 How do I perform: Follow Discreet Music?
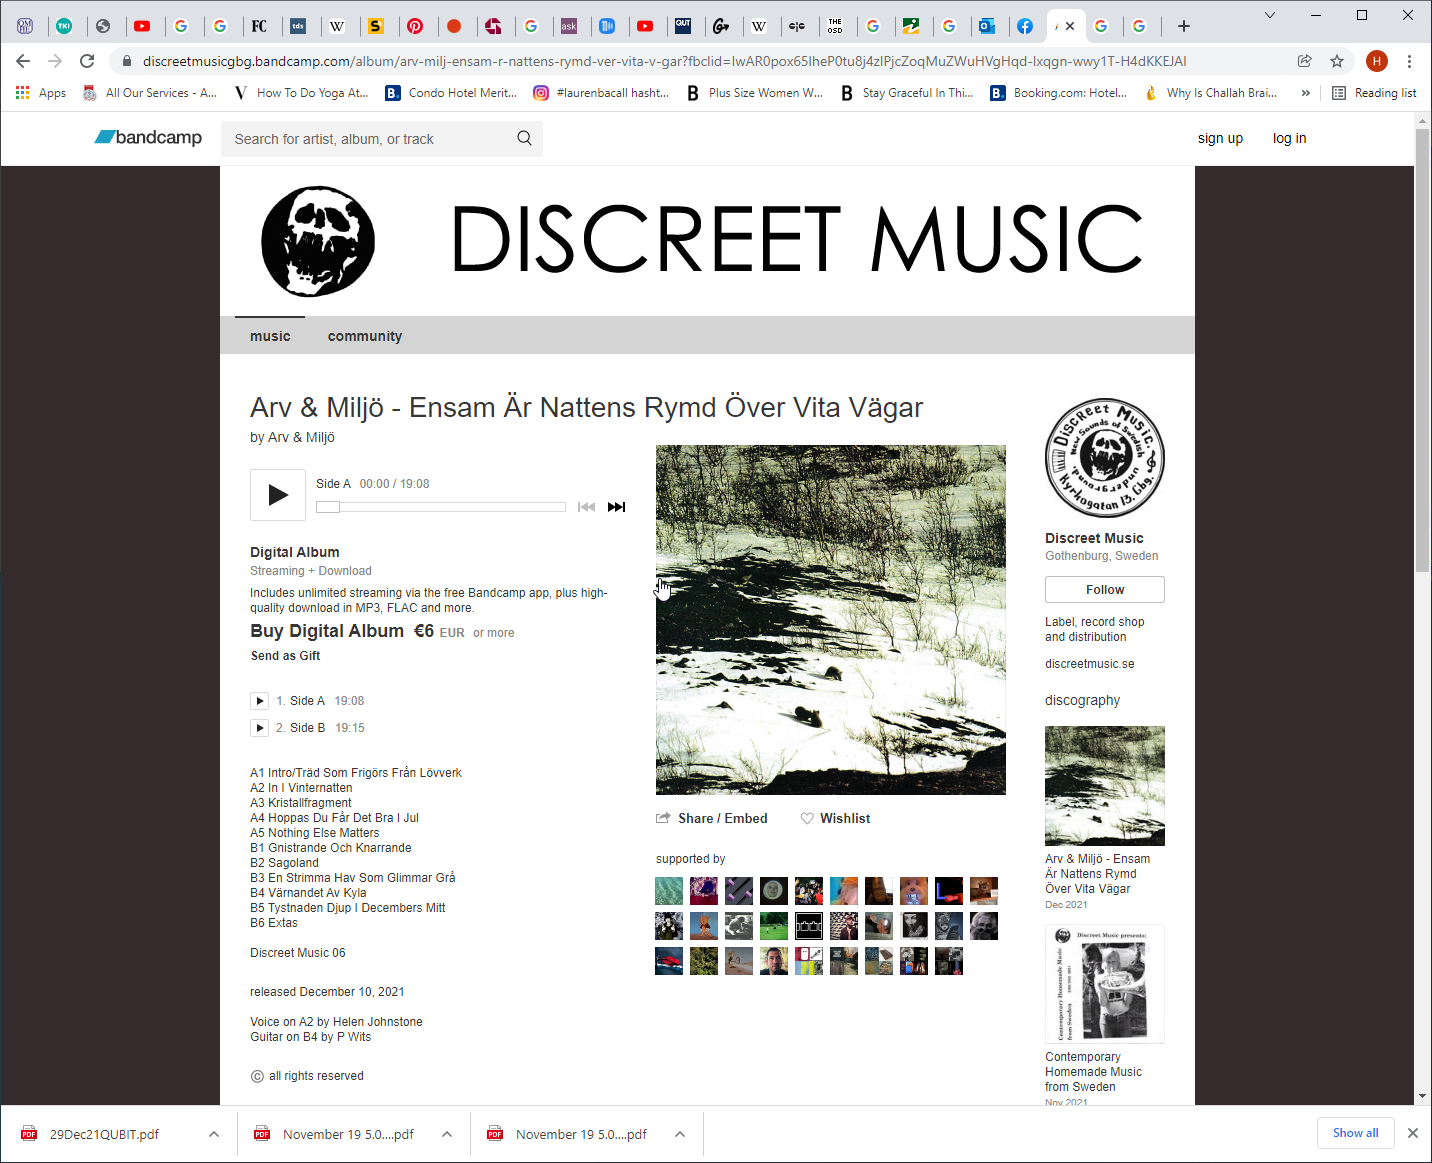click(x=1105, y=590)
